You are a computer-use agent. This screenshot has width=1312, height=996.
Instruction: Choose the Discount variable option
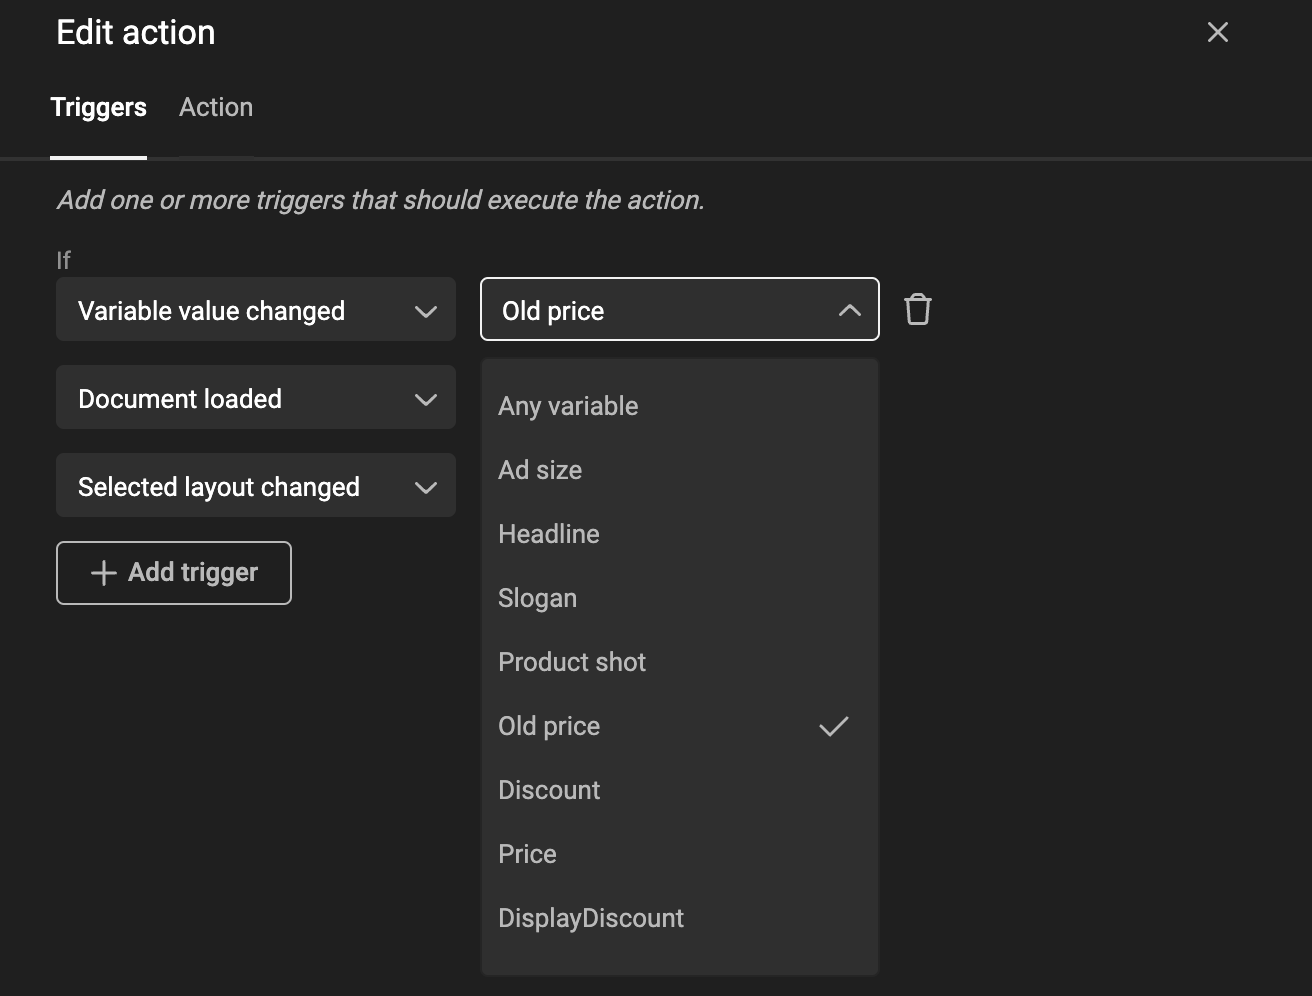(680, 790)
